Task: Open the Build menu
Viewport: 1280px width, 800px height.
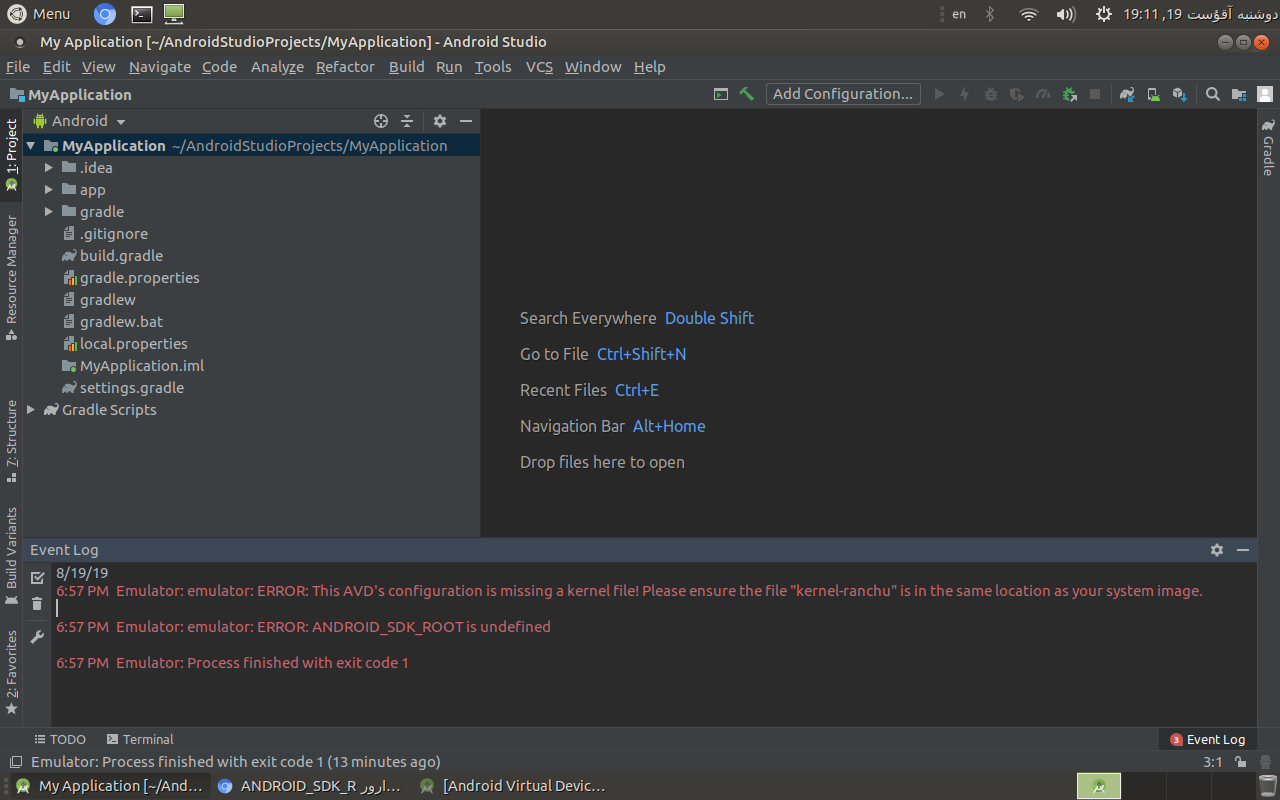Action: [406, 67]
